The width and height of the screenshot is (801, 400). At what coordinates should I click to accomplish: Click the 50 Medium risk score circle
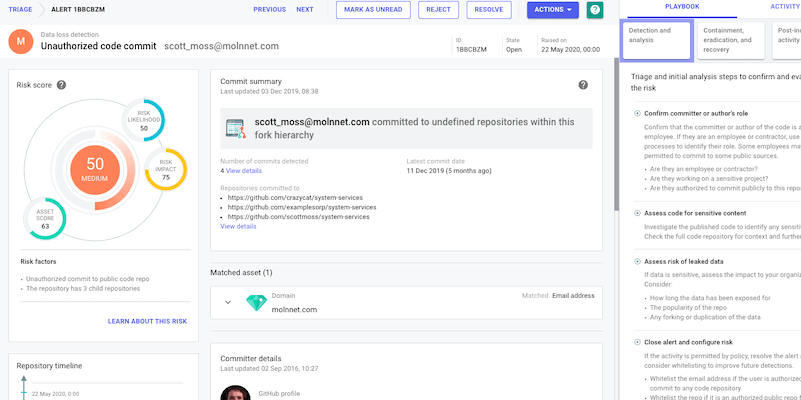coord(95,170)
